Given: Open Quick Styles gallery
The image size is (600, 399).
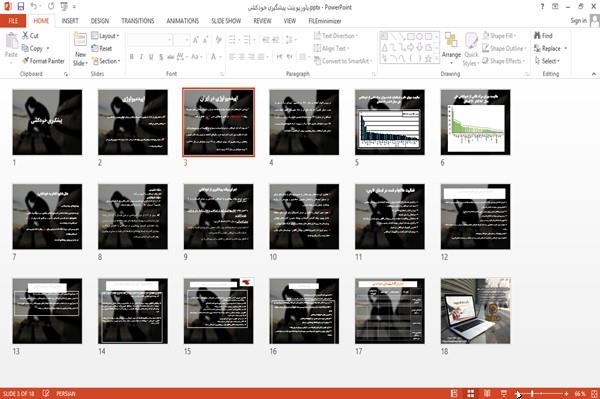Looking at the screenshot, I should [x=471, y=49].
